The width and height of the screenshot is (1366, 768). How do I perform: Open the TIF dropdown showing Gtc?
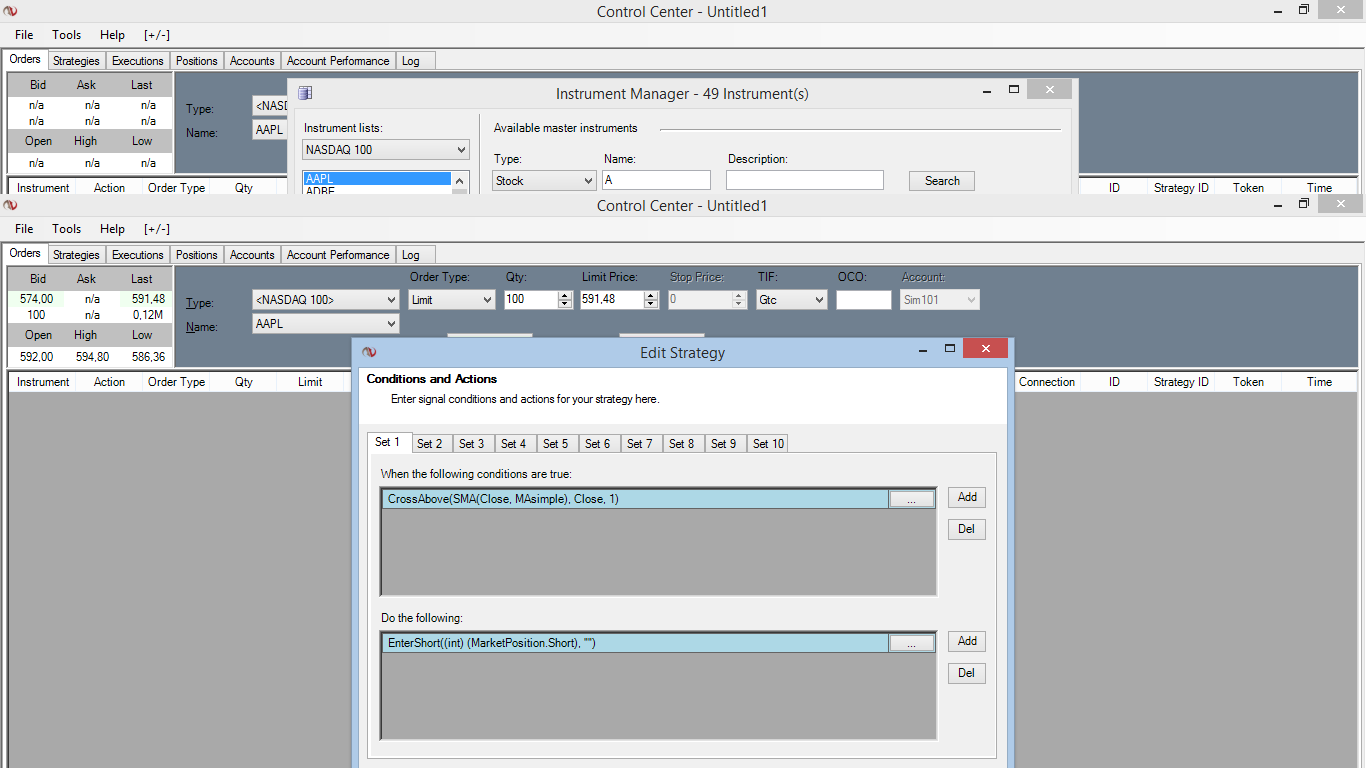792,300
